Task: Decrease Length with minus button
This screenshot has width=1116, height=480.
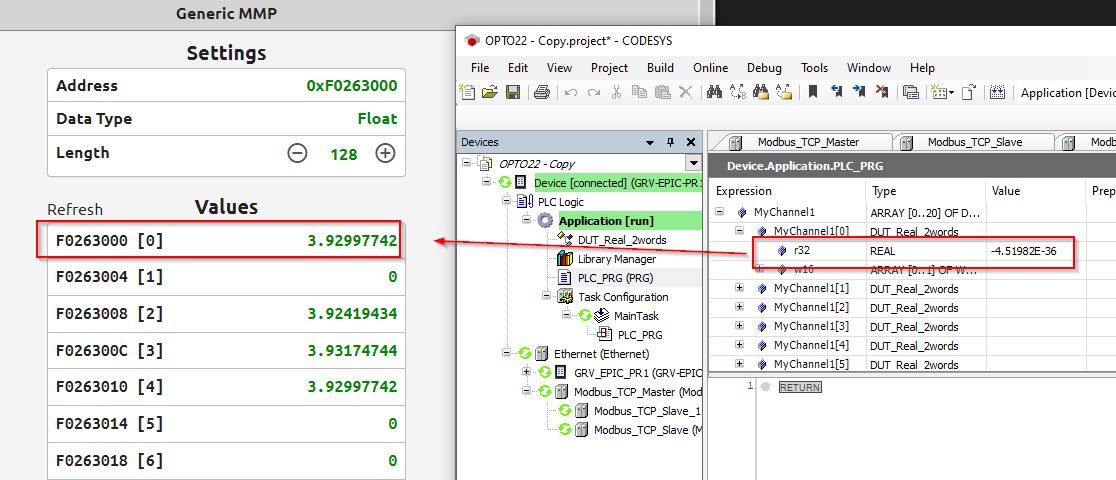Action: [x=298, y=152]
